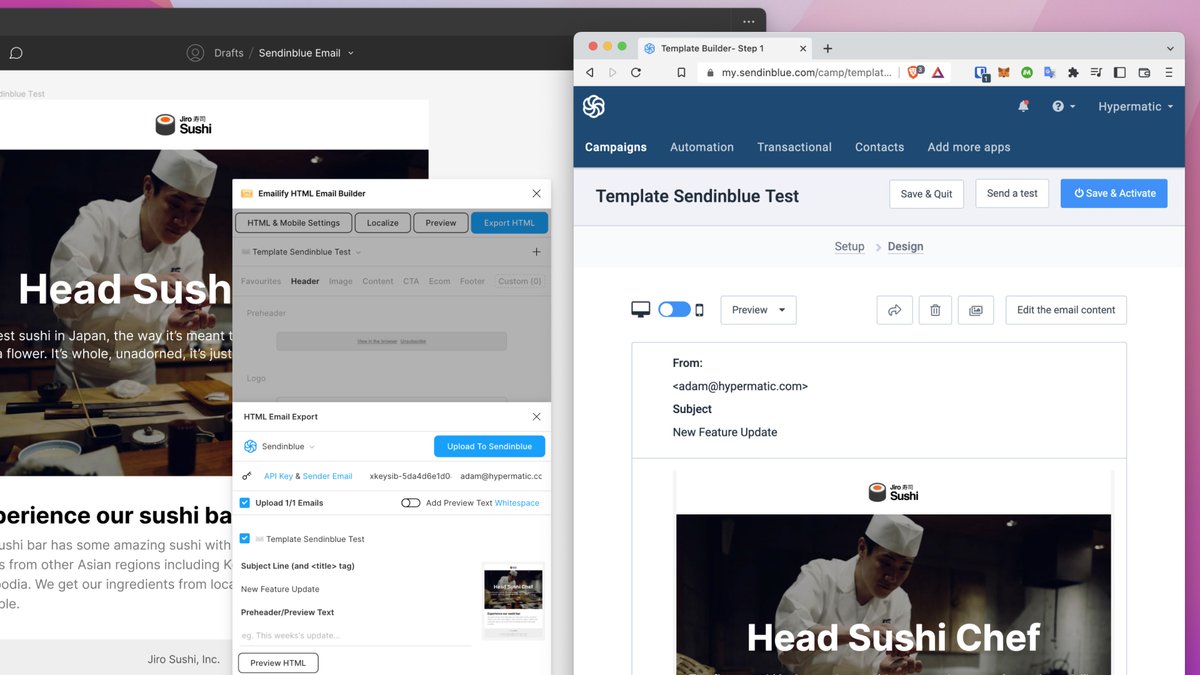The height and width of the screenshot is (675, 1200).
Task: Go to the Design step
Action: pyautogui.click(x=905, y=246)
